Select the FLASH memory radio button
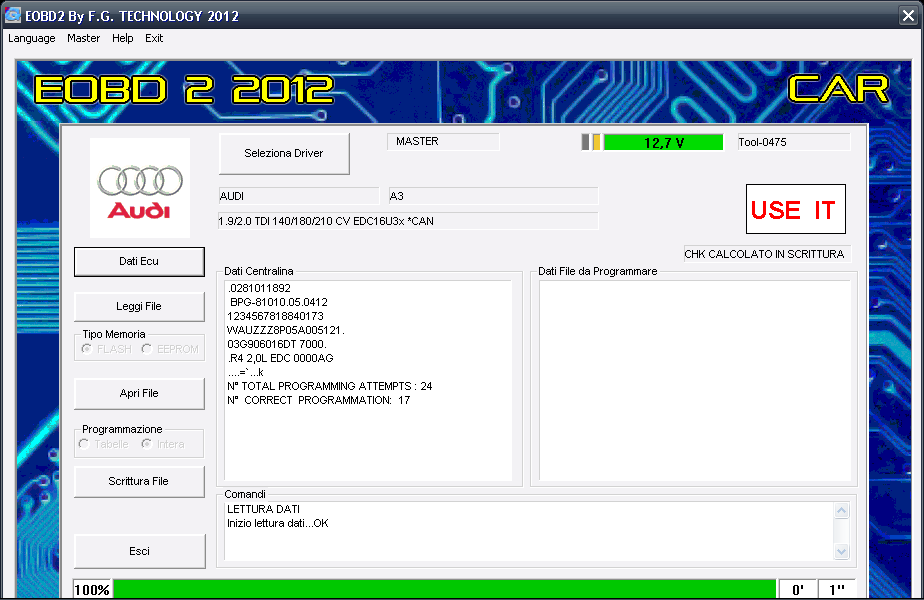The width and height of the screenshot is (924, 600). coord(87,349)
